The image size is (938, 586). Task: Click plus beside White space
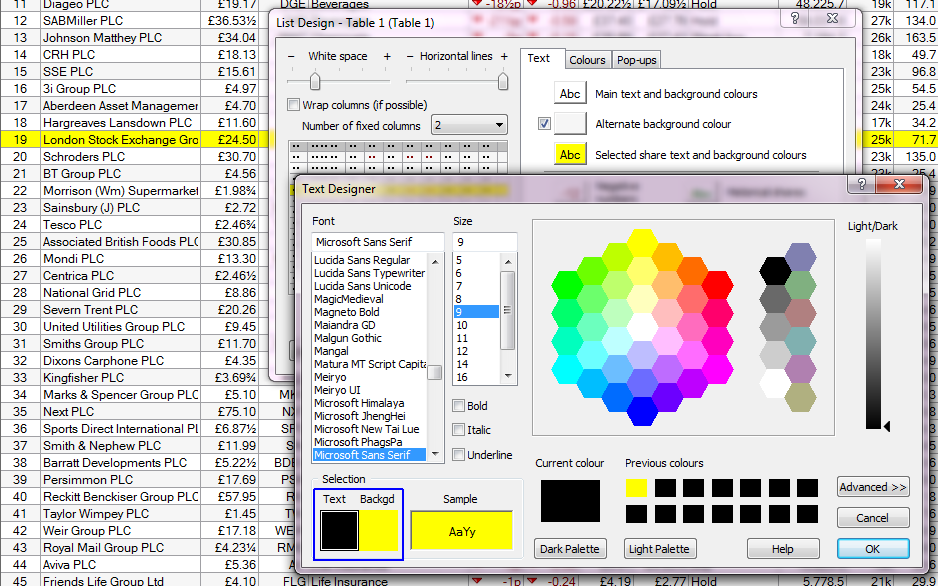pyautogui.click(x=387, y=56)
